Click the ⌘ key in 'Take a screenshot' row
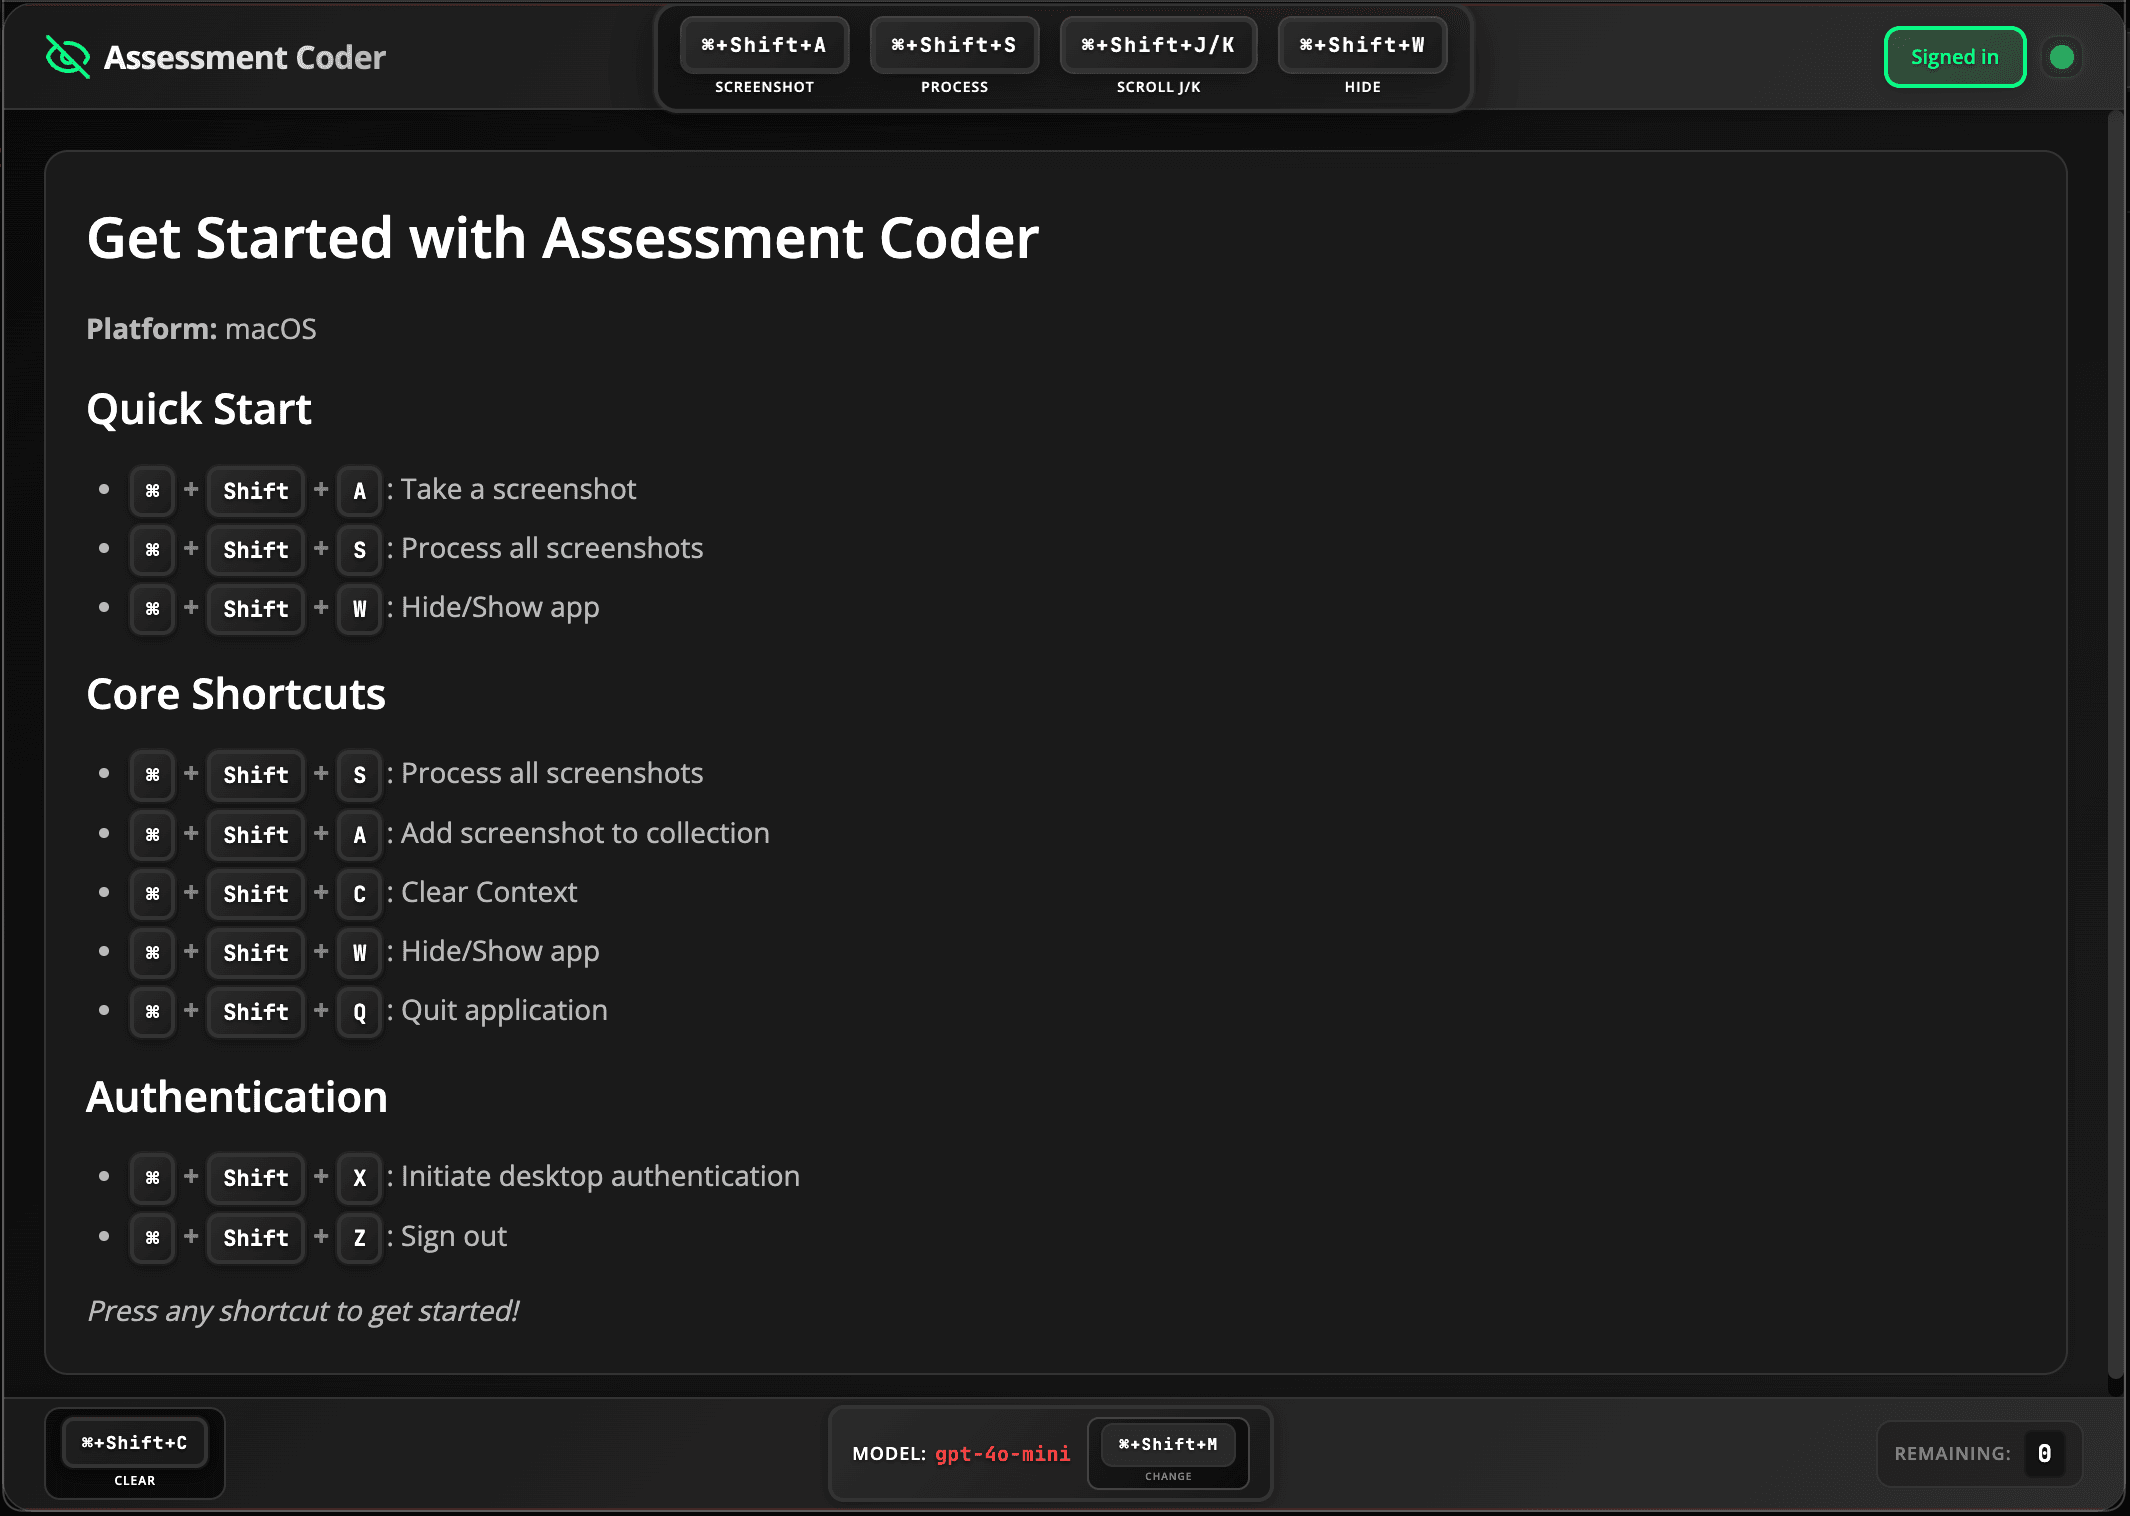The image size is (2130, 1516). click(152, 490)
